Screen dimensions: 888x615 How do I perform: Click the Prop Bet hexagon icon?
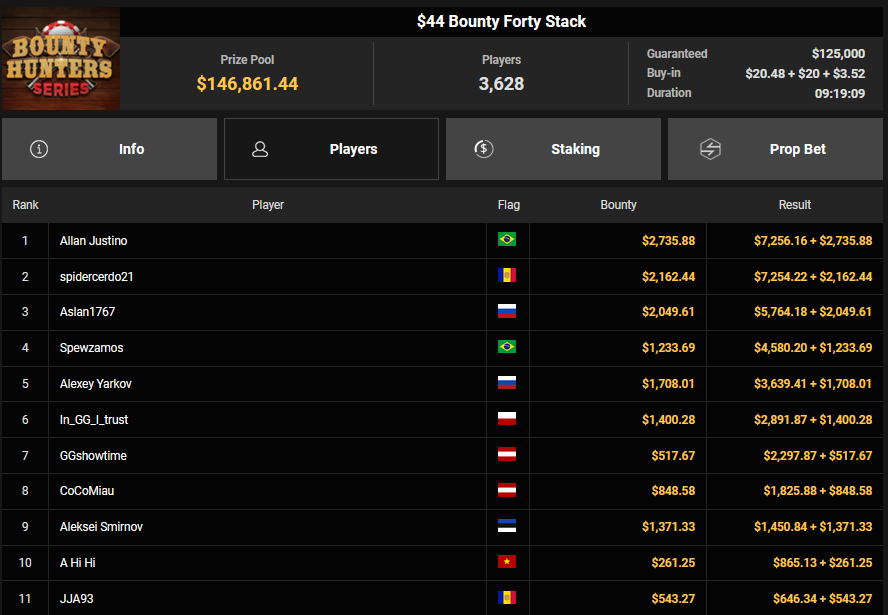click(709, 149)
